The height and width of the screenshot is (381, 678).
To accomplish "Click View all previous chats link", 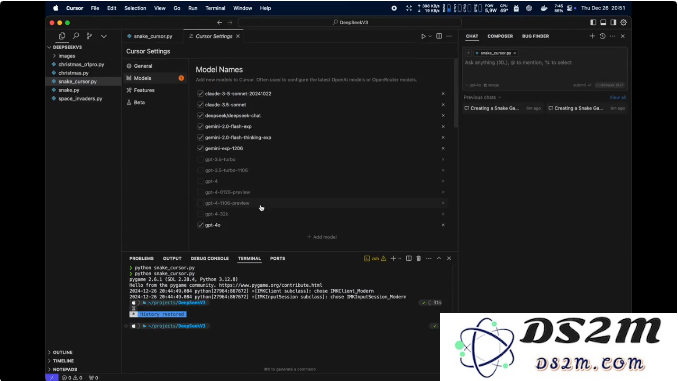I will coord(617,97).
